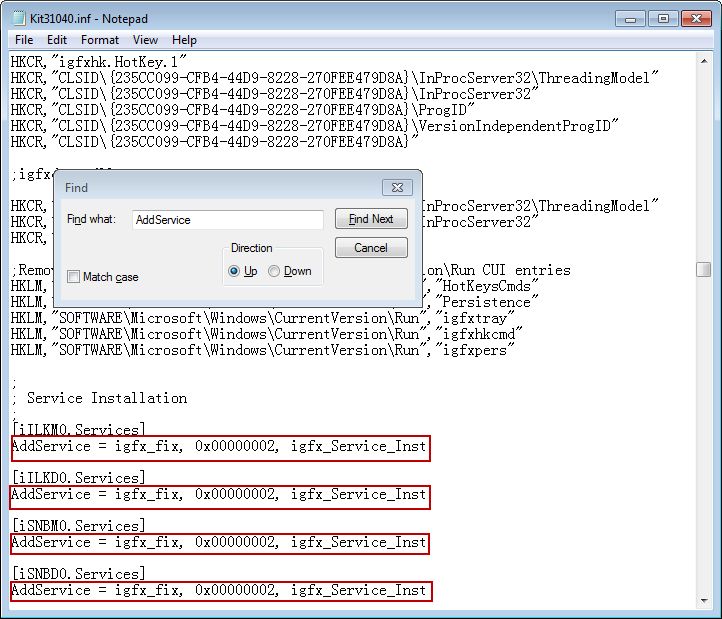
Task: Click the Find what text field
Action: pyautogui.click(x=227, y=219)
